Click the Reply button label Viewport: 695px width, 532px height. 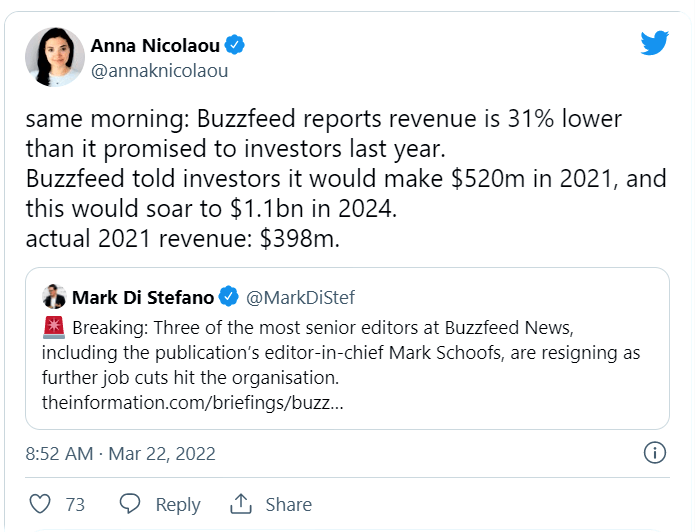pos(178,505)
